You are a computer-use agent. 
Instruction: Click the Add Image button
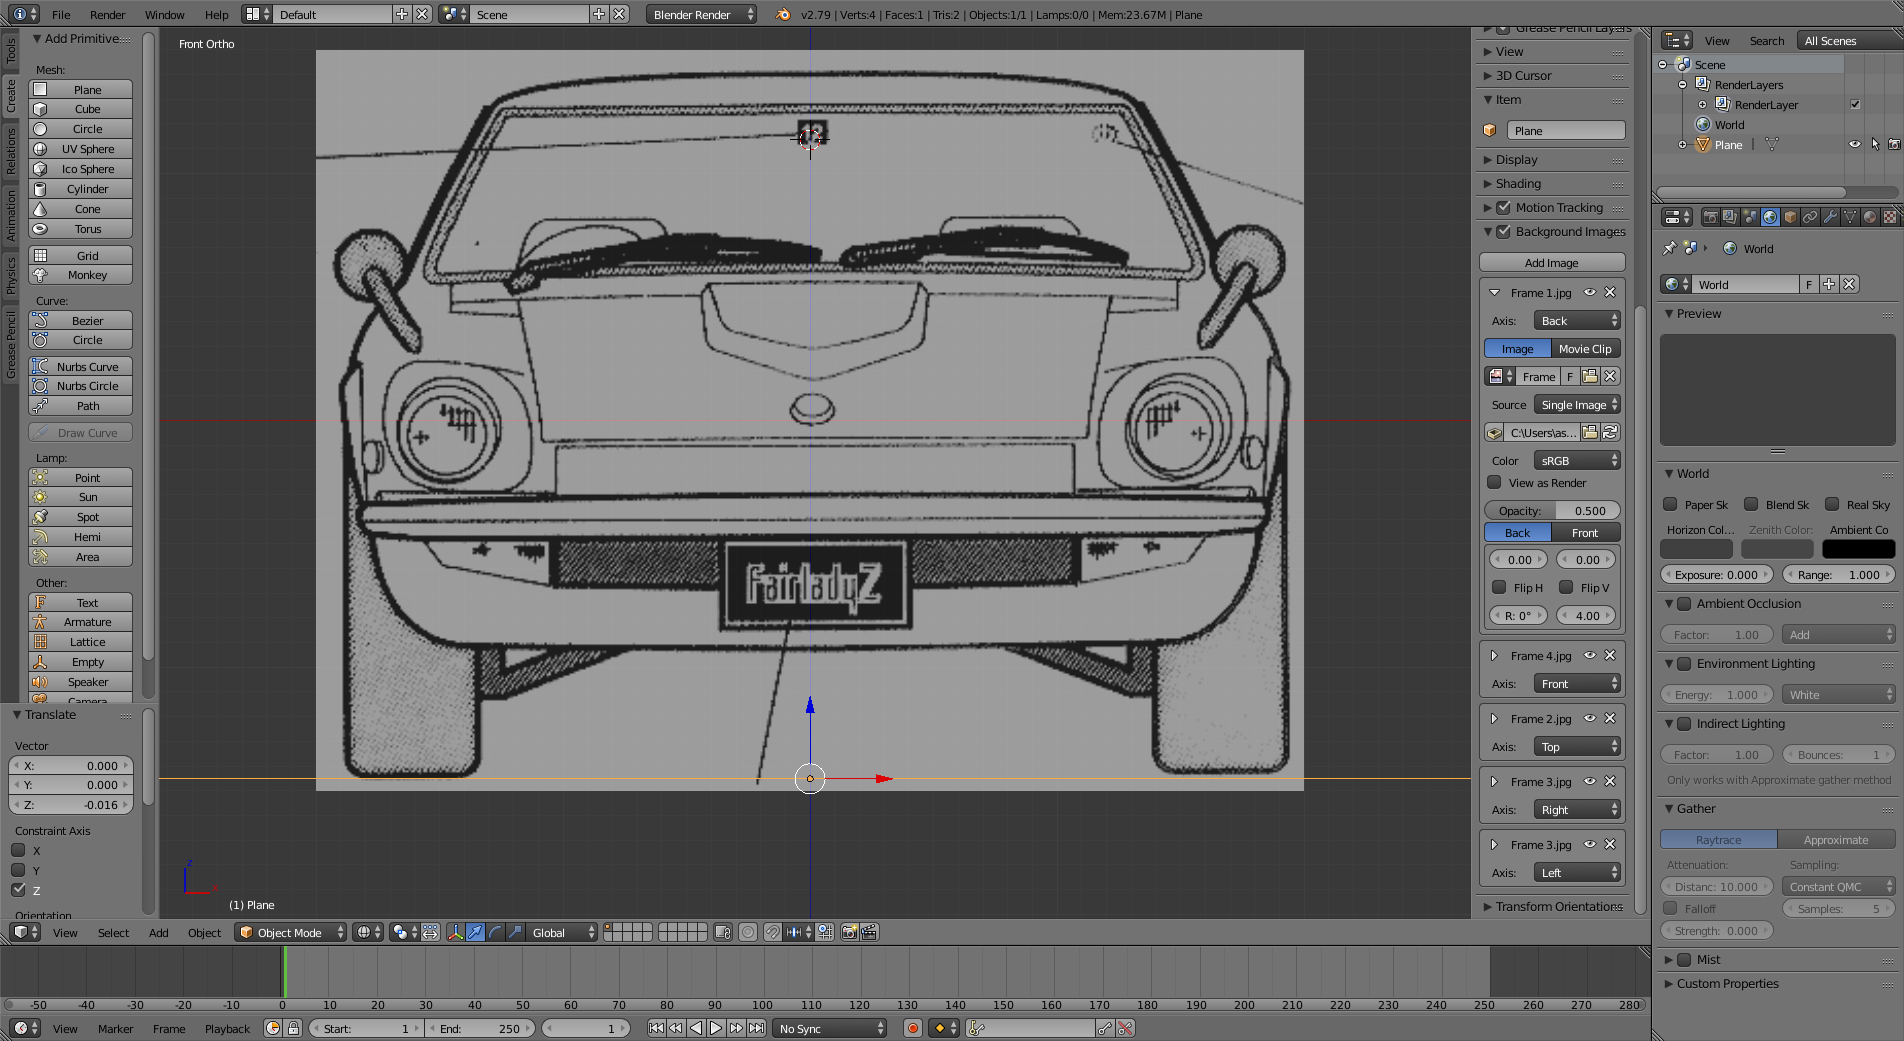pos(1552,262)
